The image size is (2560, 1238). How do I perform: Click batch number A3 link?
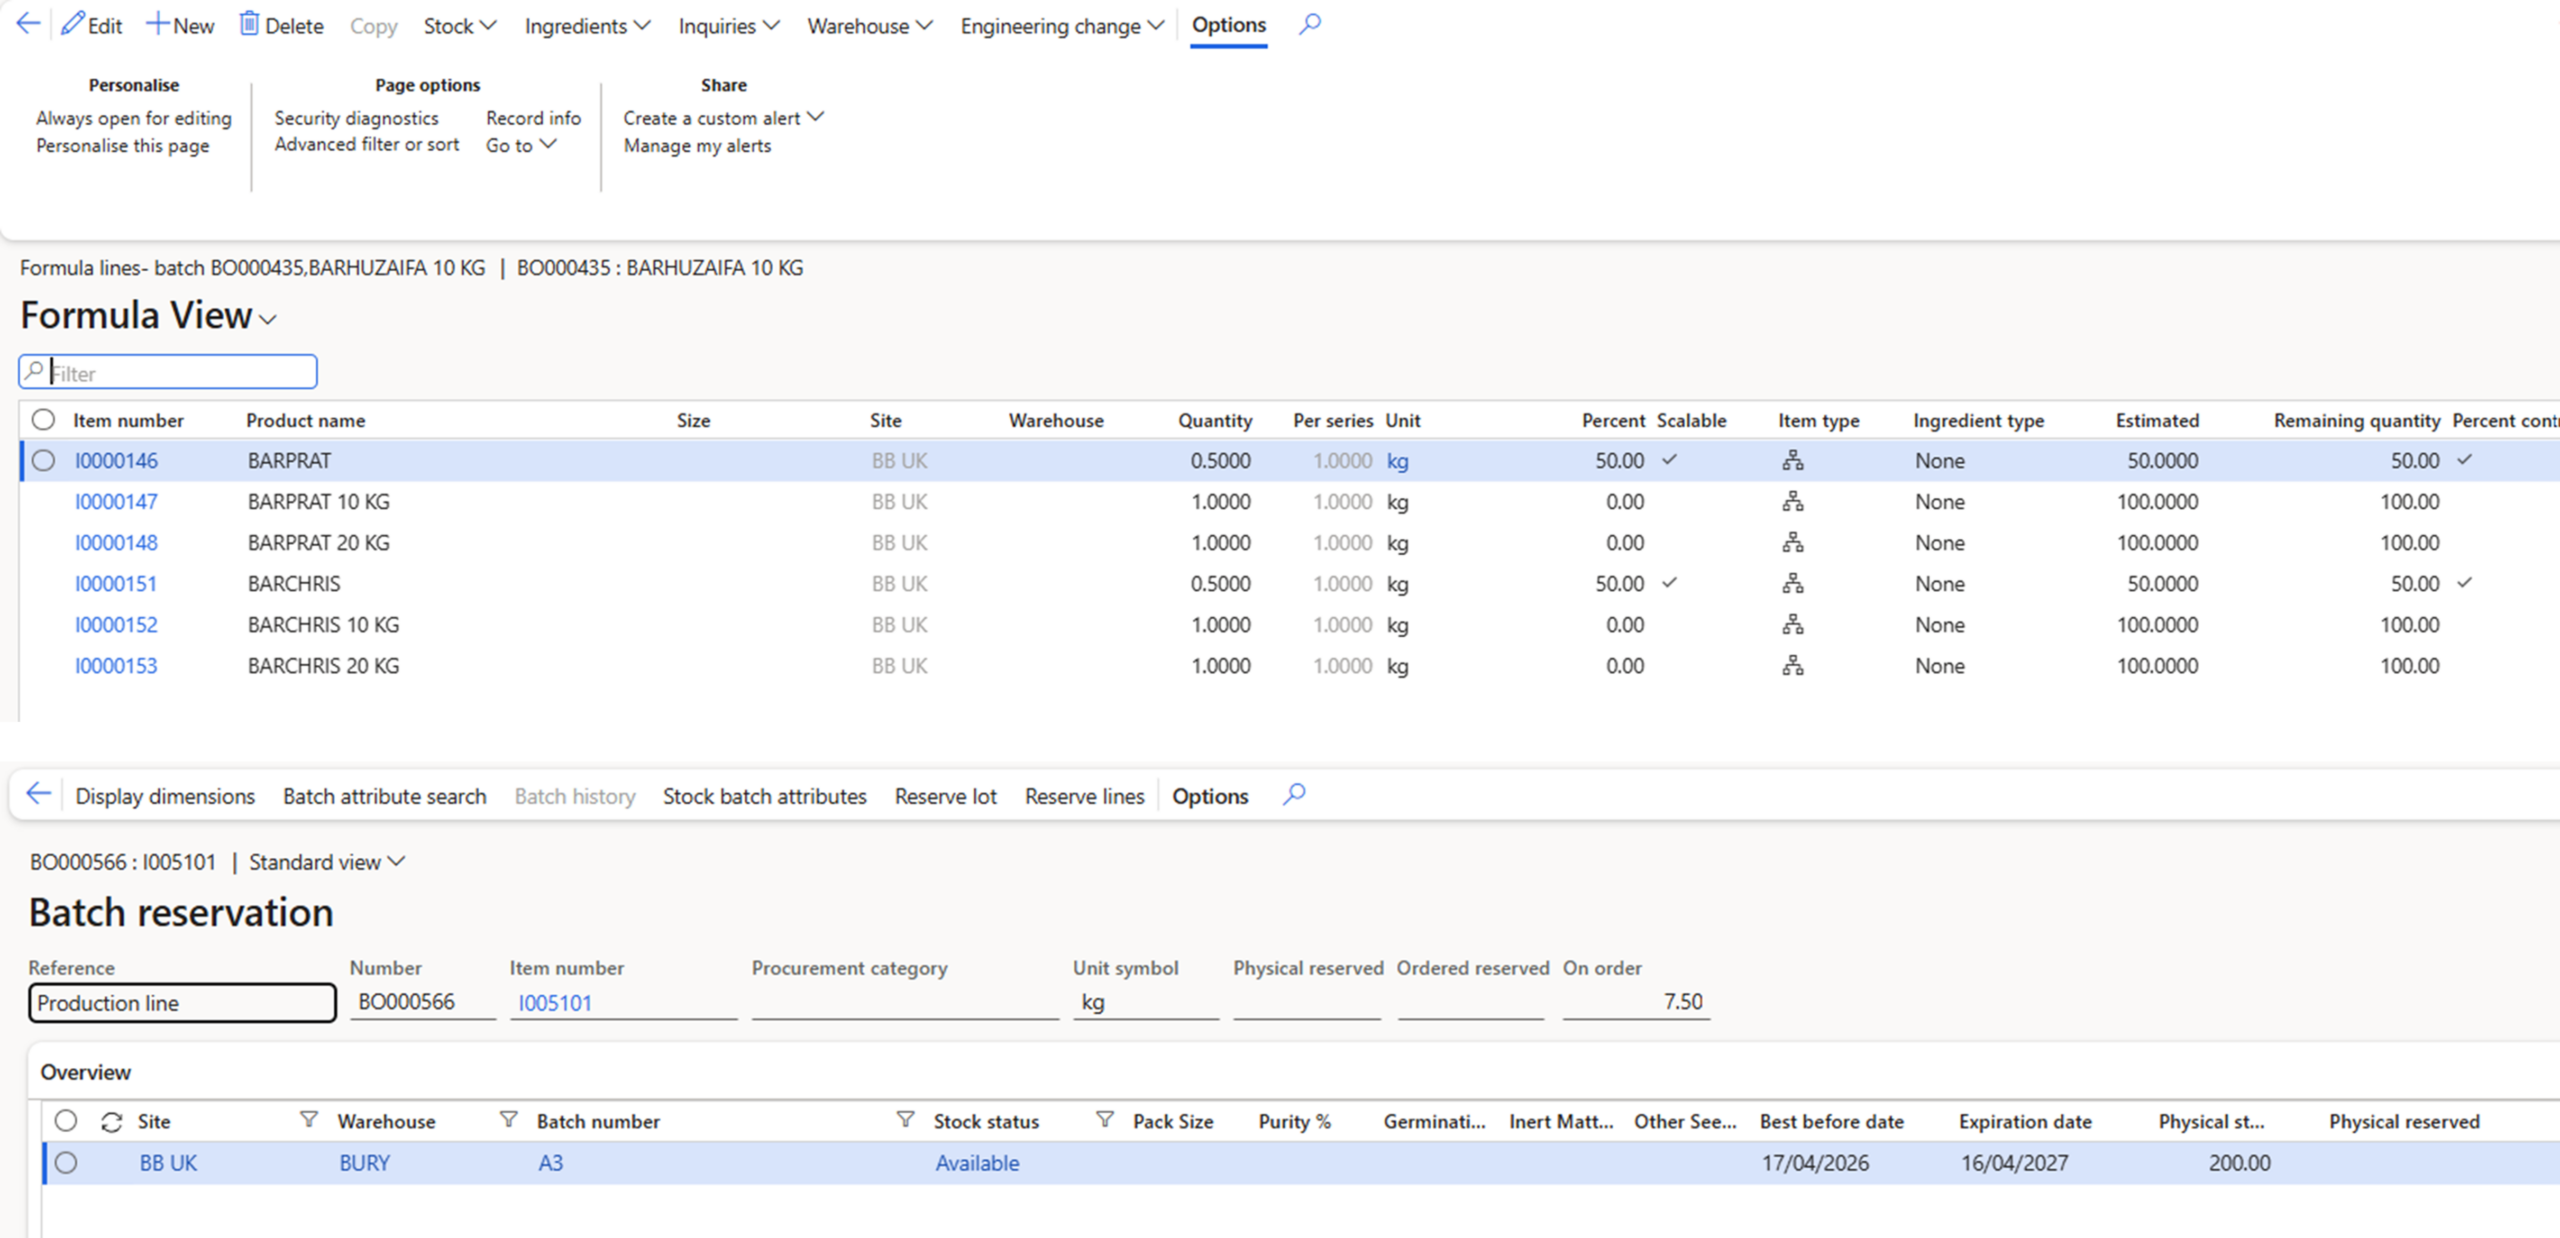coord(551,1163)
